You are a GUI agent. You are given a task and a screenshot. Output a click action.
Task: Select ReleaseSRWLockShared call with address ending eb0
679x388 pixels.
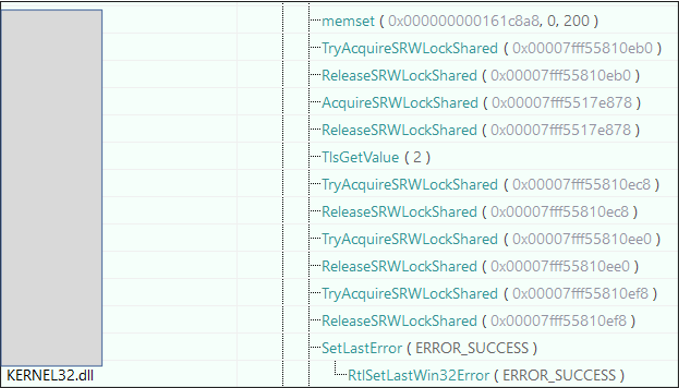[x=481, y=75]
